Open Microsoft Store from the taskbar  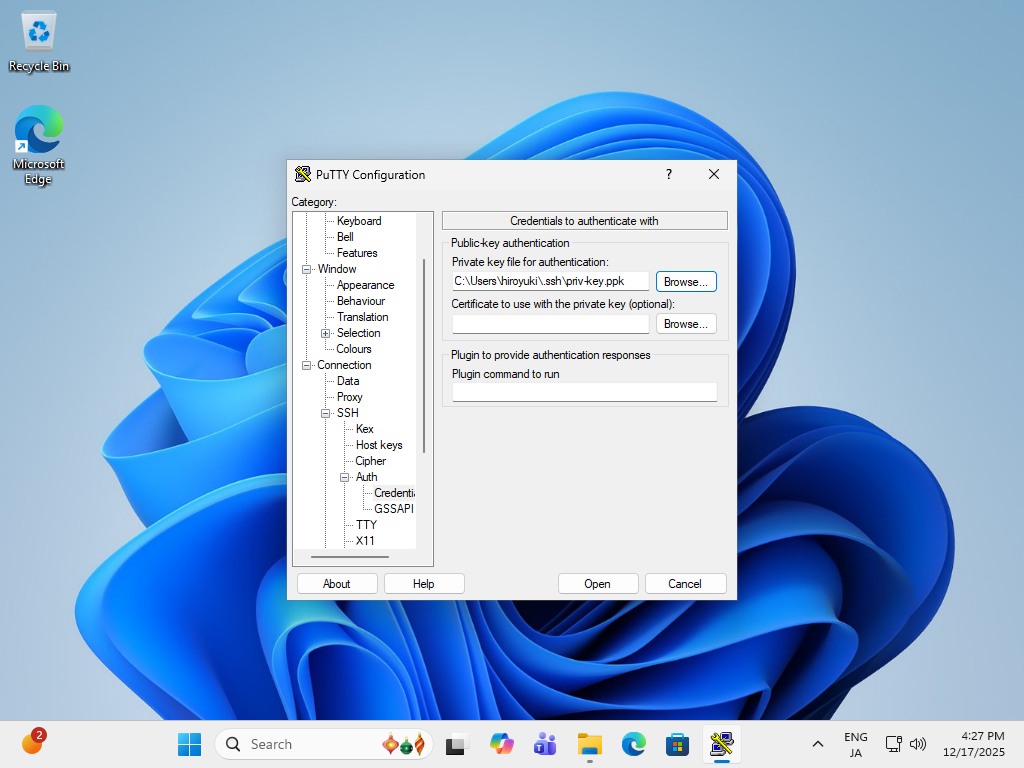pyautogui.click(x=677, y=744)
